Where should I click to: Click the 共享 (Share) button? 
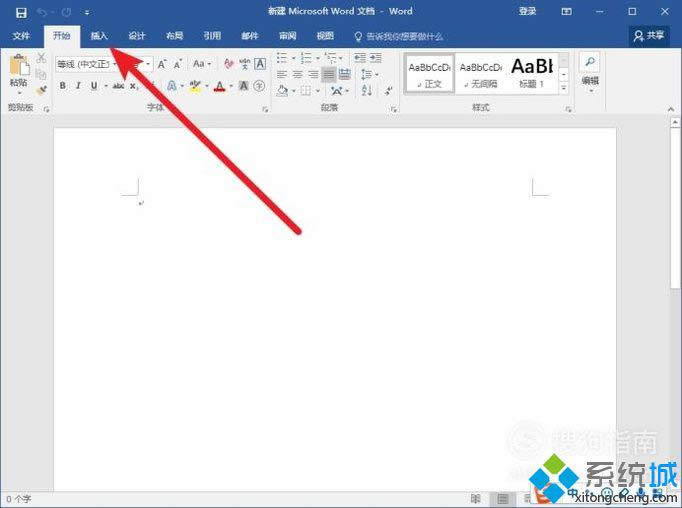pos(649,36)
